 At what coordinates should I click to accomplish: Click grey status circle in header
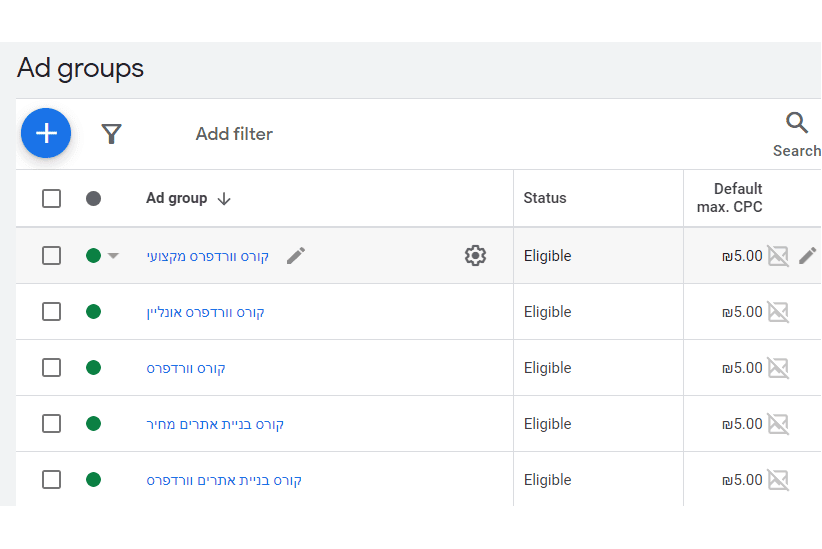(93, 199)
